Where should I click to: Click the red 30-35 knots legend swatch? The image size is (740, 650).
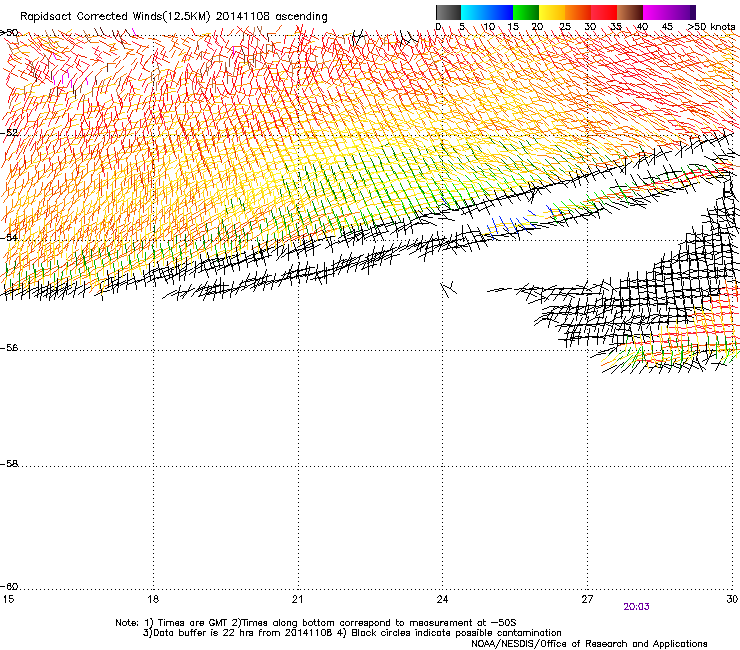[604, 12]
